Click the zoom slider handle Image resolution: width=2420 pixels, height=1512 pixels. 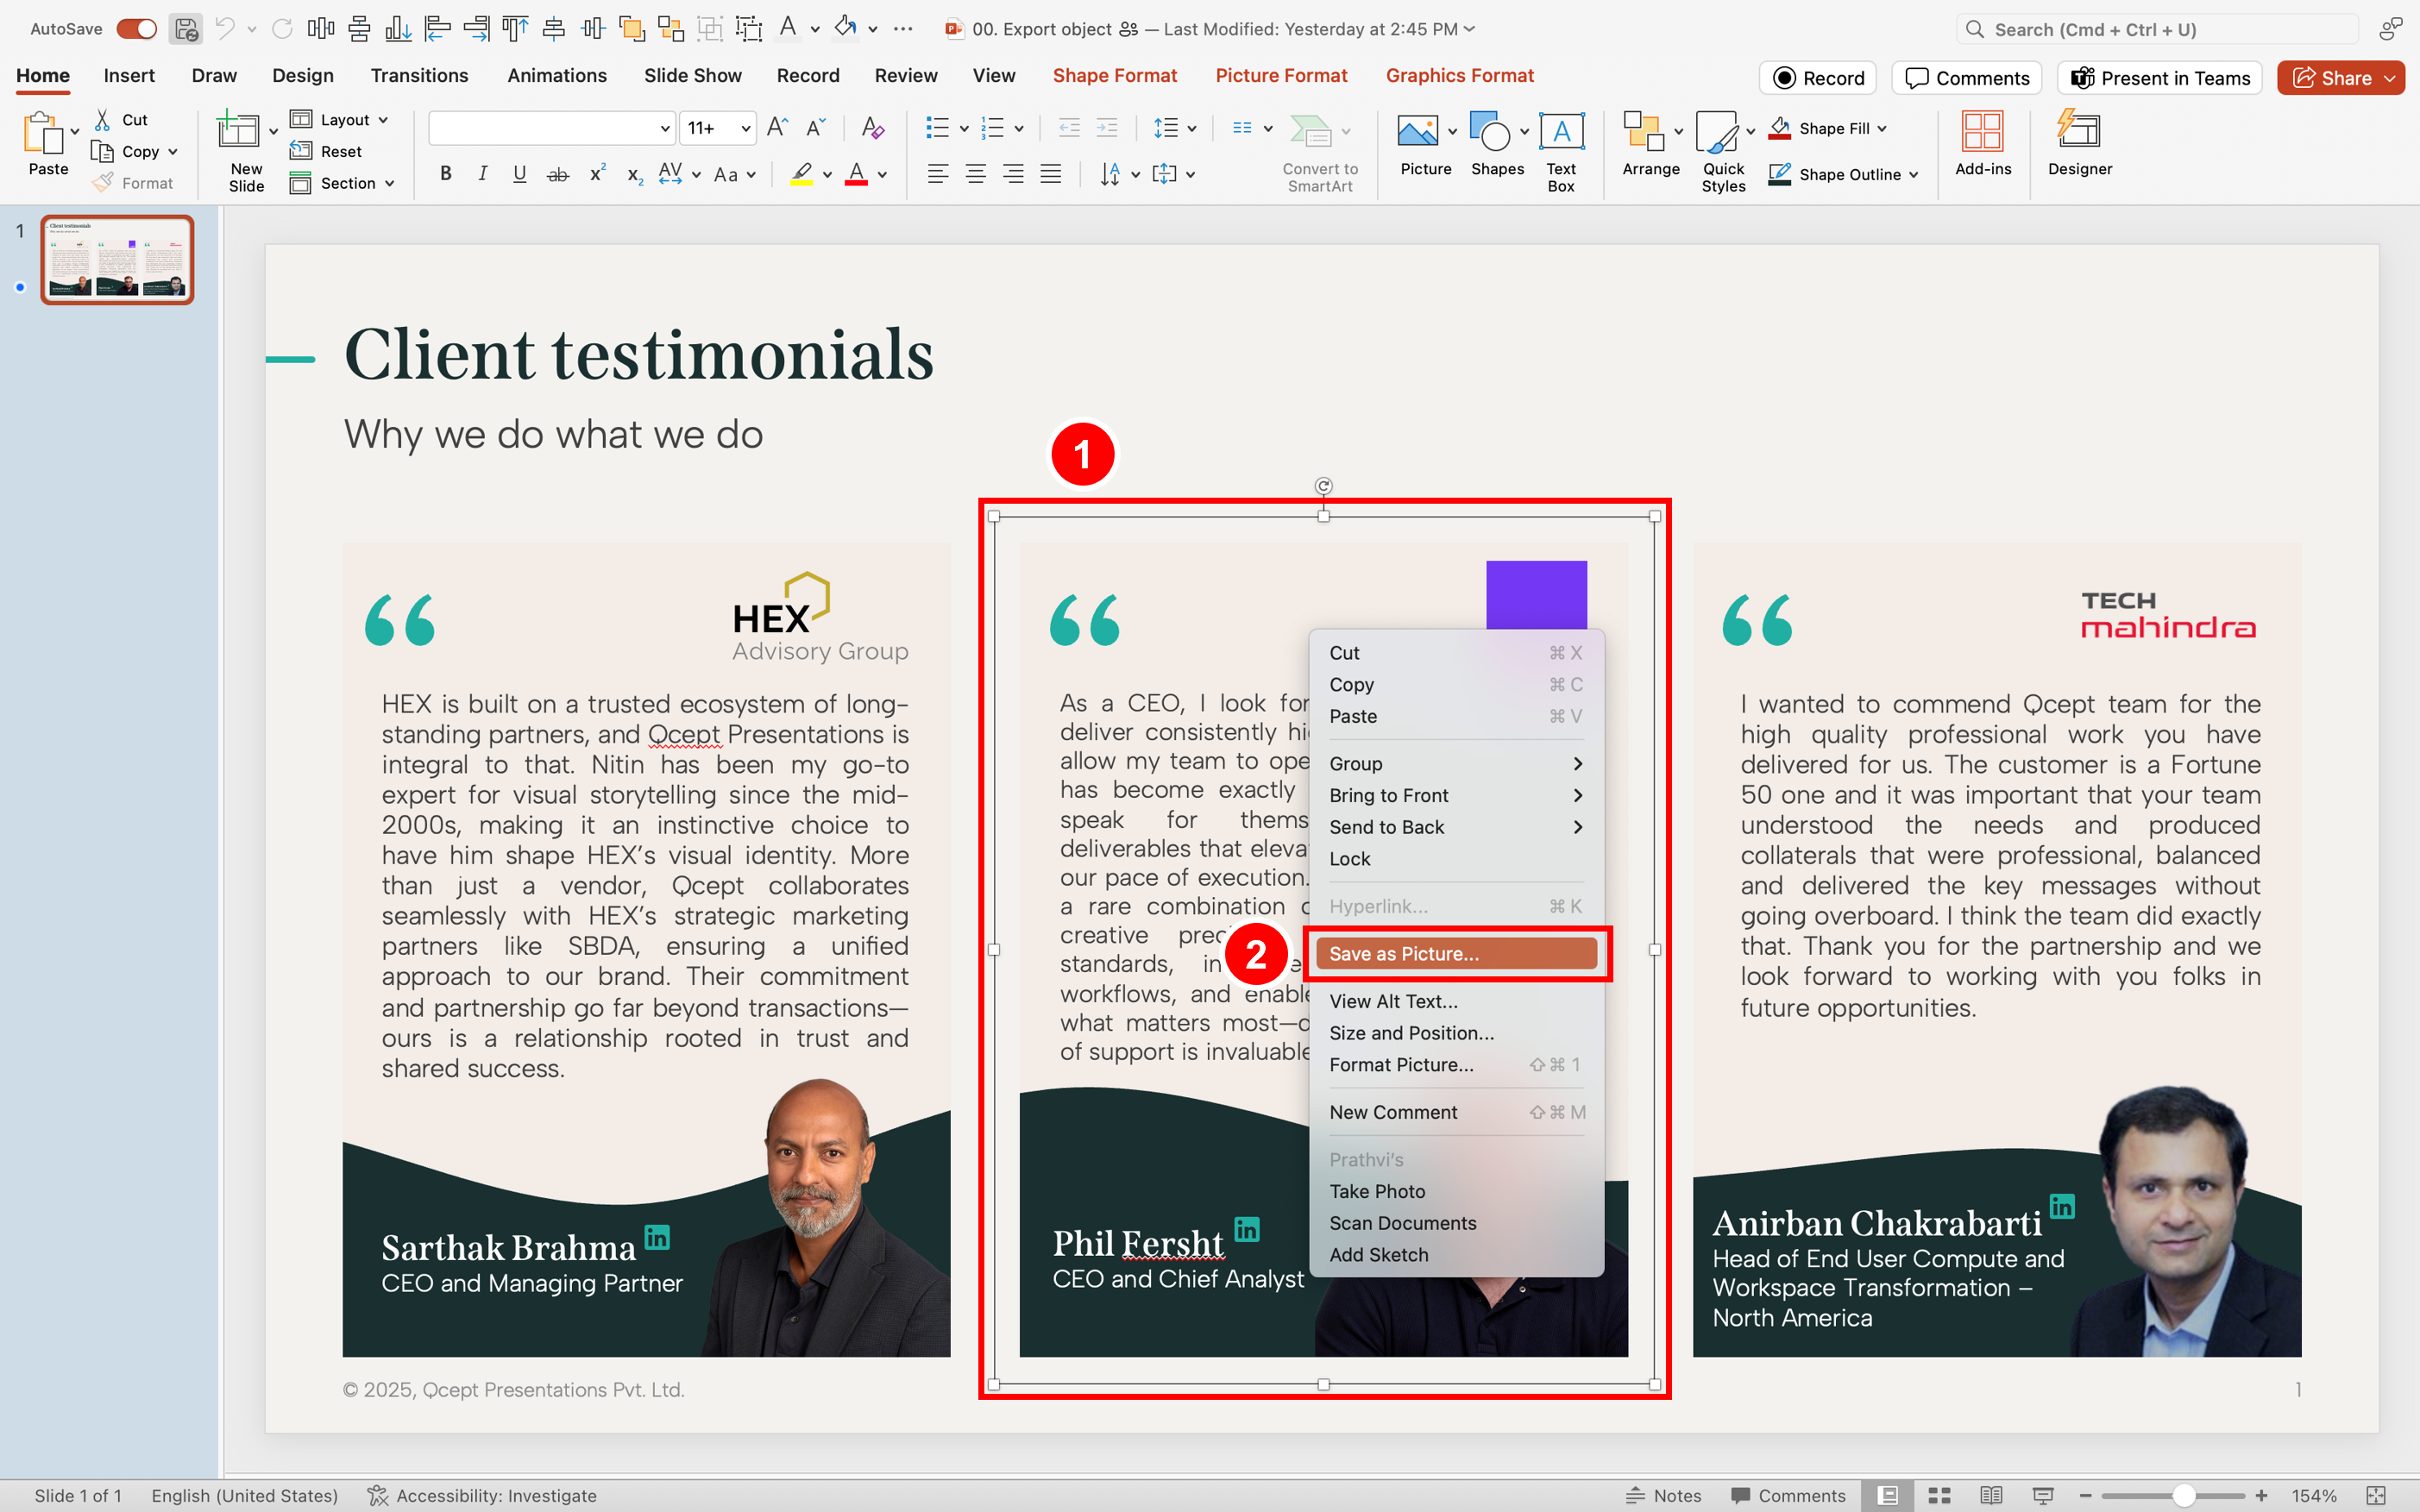(2183, 1495)
